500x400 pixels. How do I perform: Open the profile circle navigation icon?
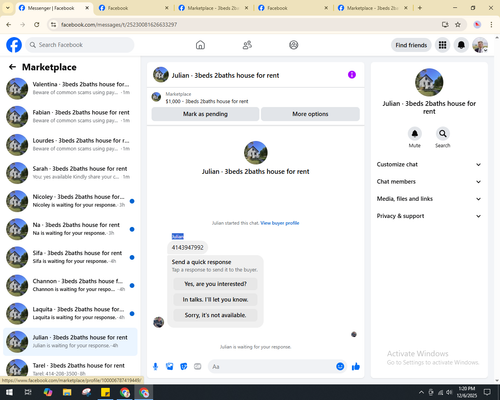pos(294,45)
